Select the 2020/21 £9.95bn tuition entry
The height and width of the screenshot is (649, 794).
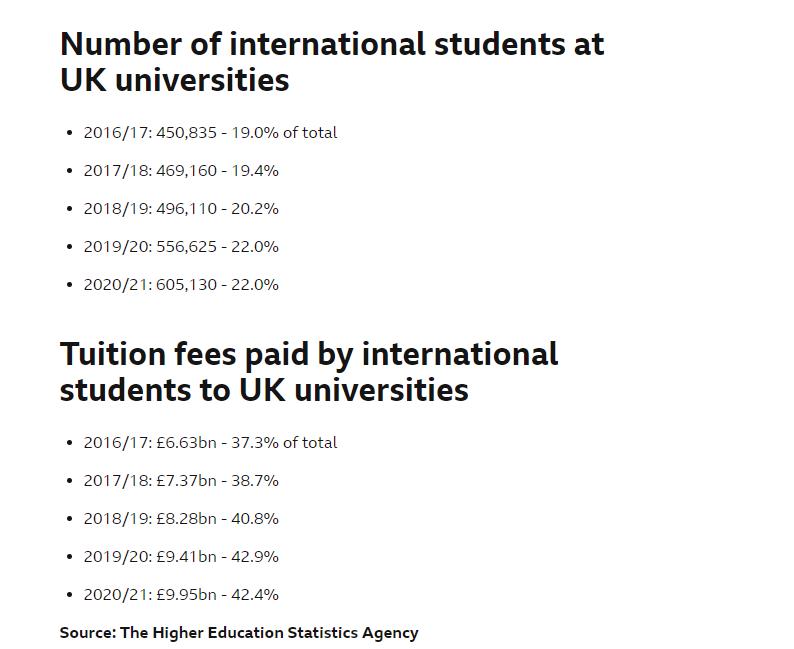(181, 595)
